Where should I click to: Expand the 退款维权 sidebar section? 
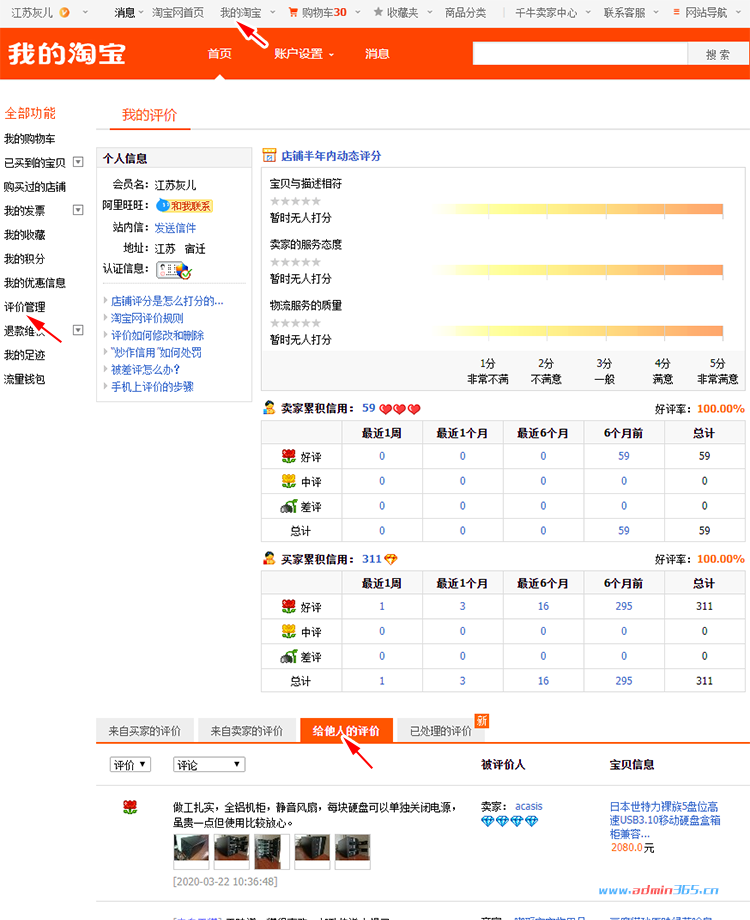[x=78, y=330]
